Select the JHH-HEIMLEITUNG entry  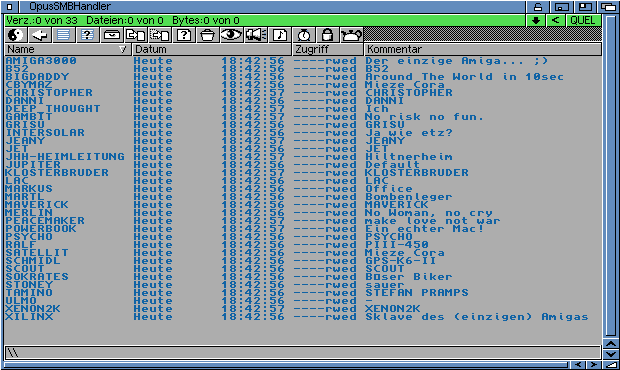tap(65, 157)
